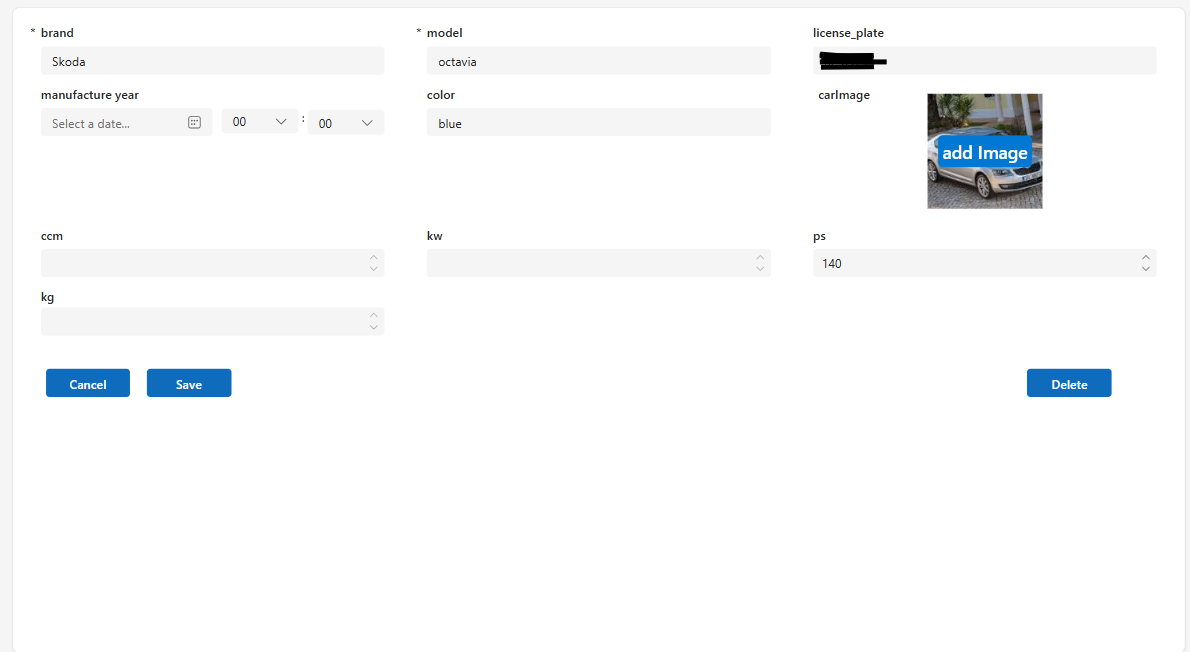The image size is (1190, 652).
Task: Increase kw value with up arrow
Action: (760, 257)
